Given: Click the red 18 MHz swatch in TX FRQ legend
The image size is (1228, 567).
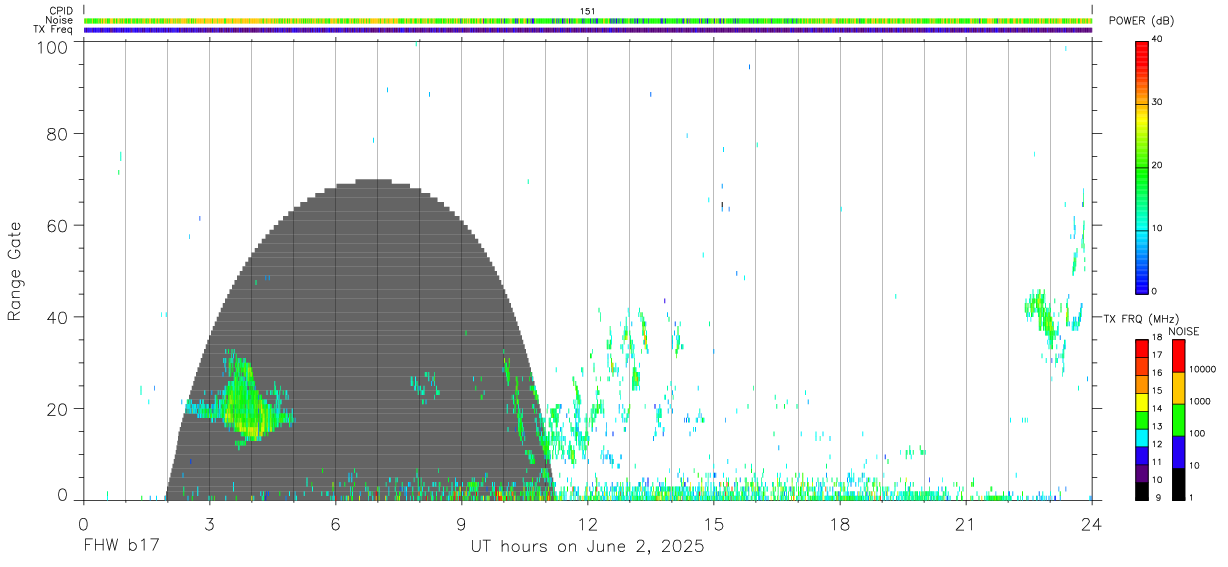Looking at the screenshot, I should (1142, 347).
